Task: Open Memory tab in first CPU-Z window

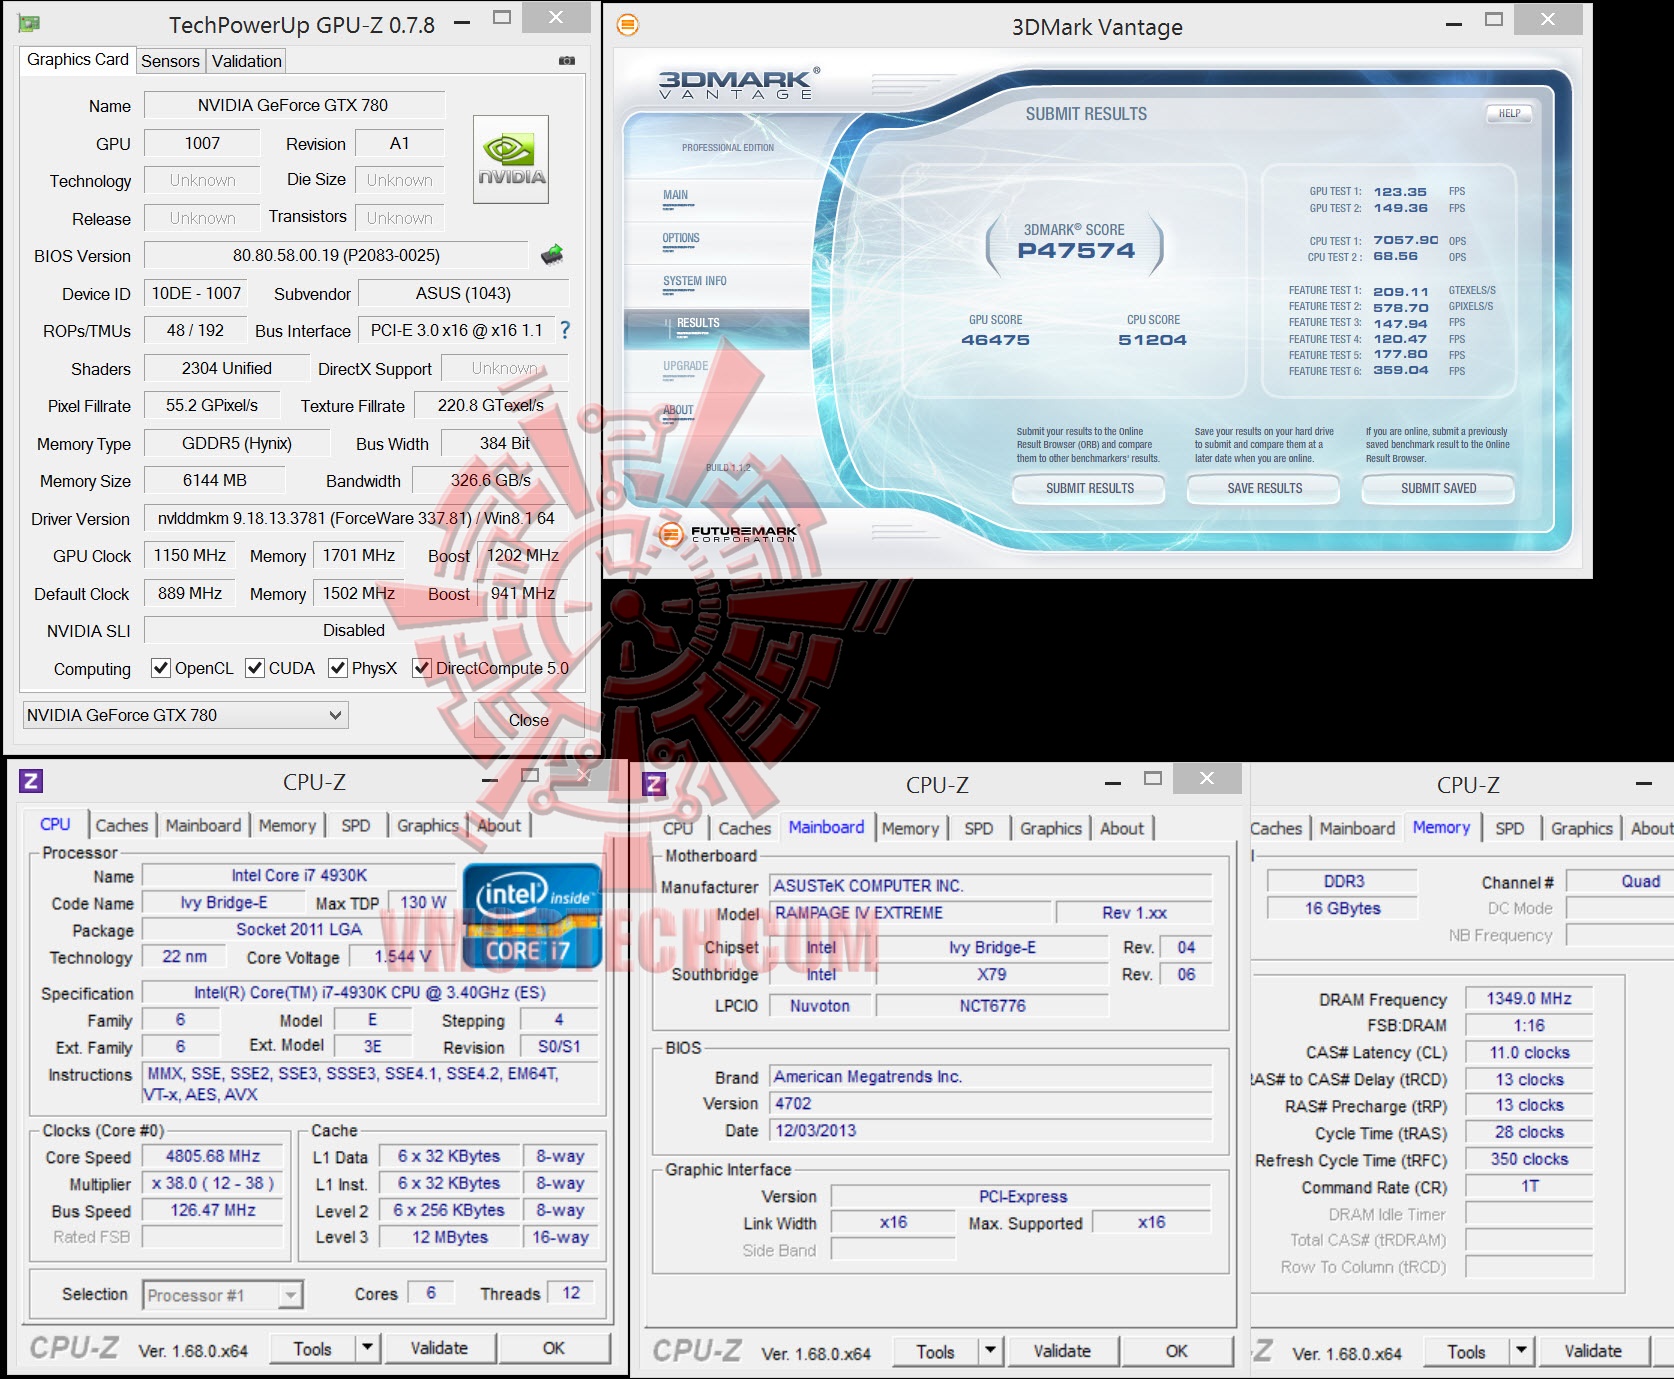Action: [x=287, y=825]
